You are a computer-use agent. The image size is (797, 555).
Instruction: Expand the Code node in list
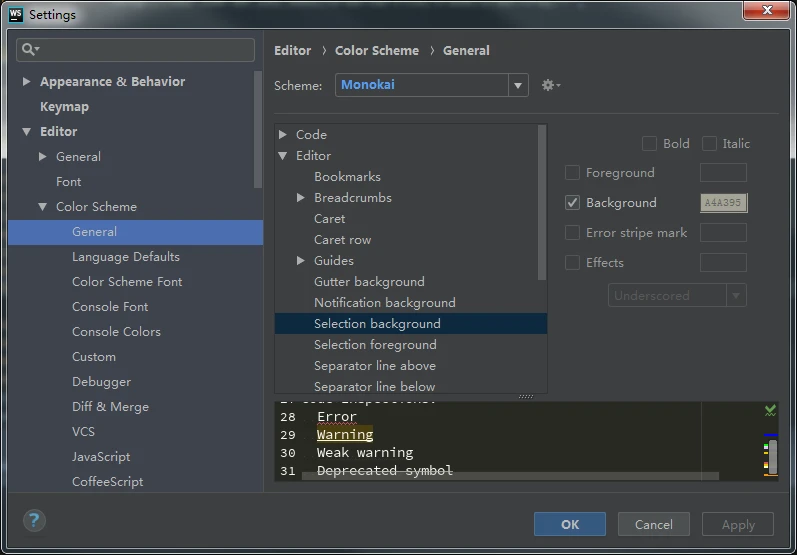283,135
